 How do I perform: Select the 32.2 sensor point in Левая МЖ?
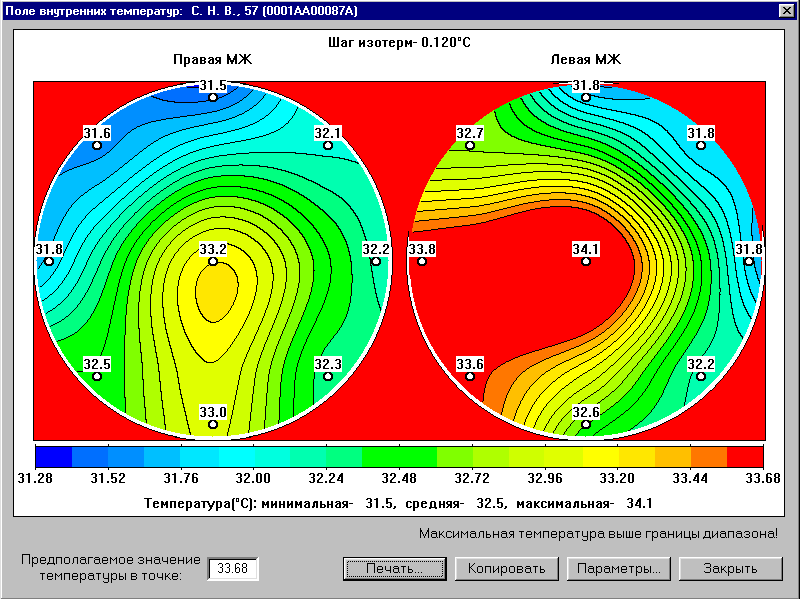pyautogui.click(x=701, y=377)
